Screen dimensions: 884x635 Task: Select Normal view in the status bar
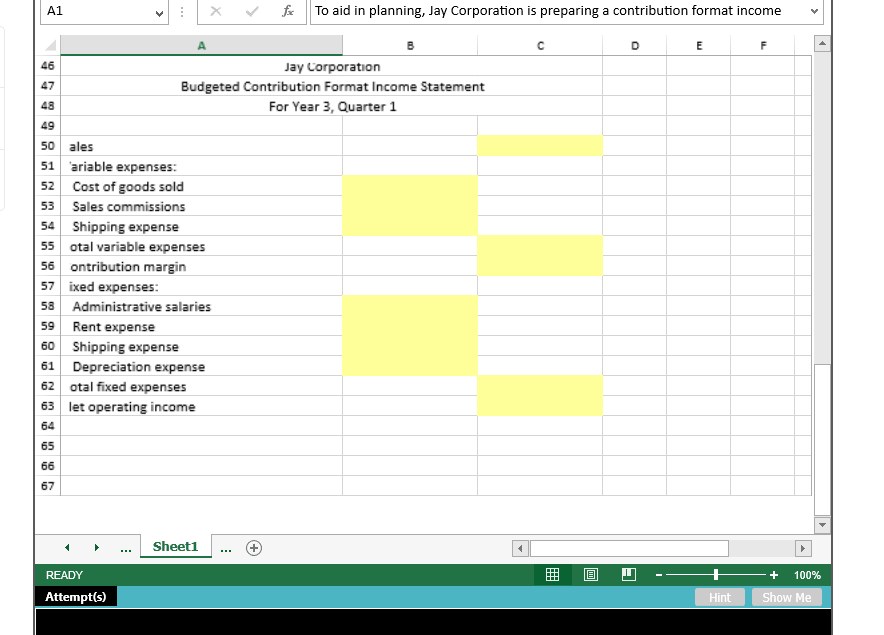point(551,574)
